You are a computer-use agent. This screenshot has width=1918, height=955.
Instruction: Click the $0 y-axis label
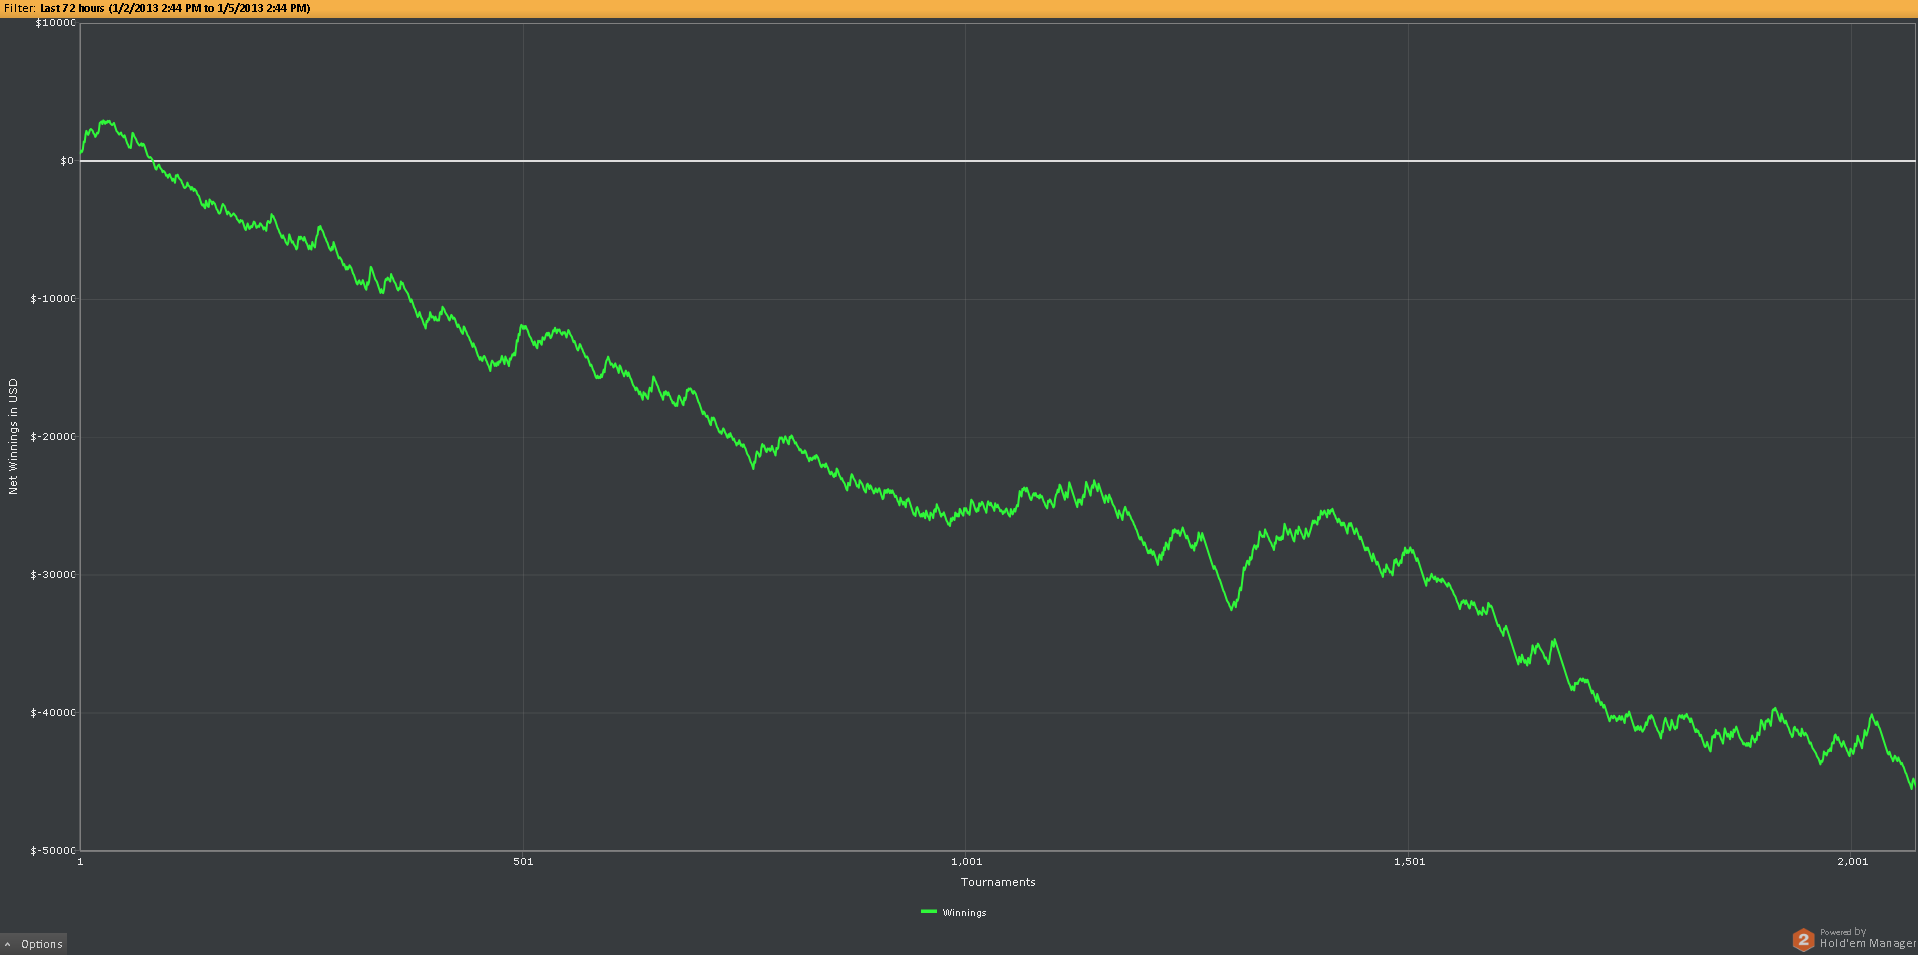tap(67, 161)
